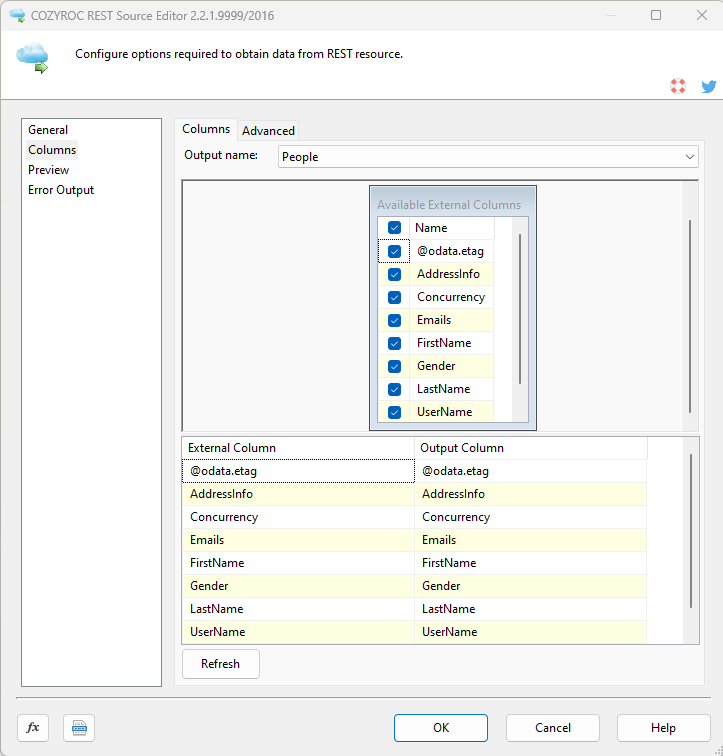Select the Concurrency External Column cell
This screenshot has height=756, width=723.
pos(298,517)
